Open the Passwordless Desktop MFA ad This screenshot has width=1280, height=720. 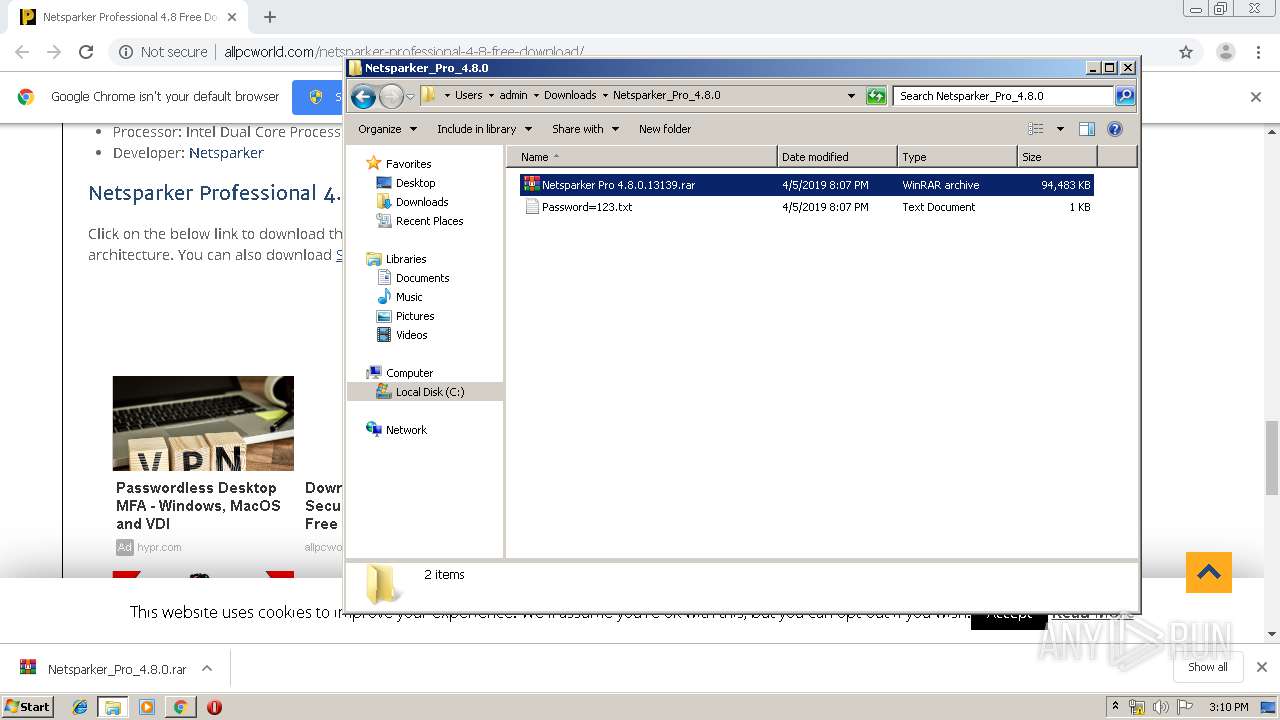pyautogui.click(x=203, y=465)
